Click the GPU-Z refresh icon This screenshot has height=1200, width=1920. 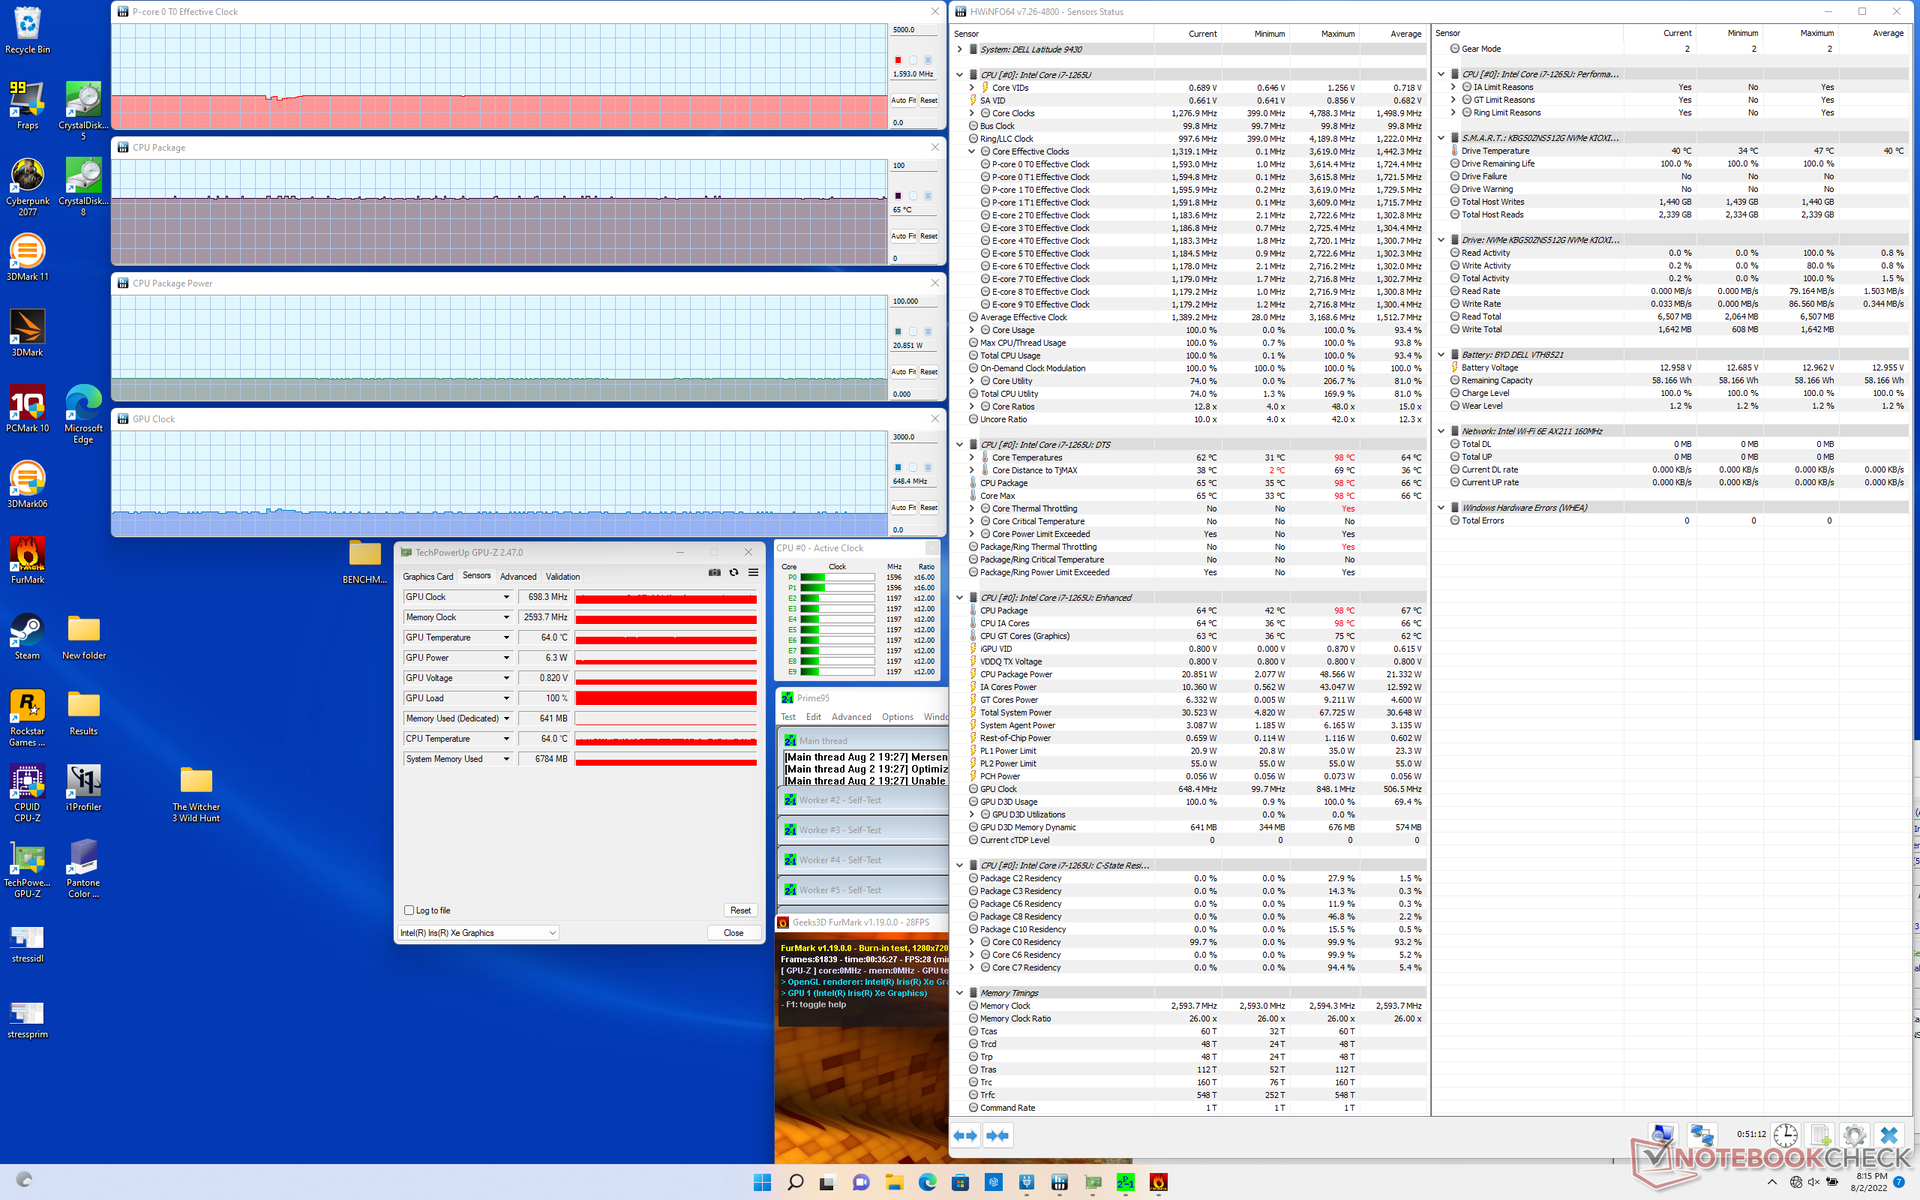[734, 573]
